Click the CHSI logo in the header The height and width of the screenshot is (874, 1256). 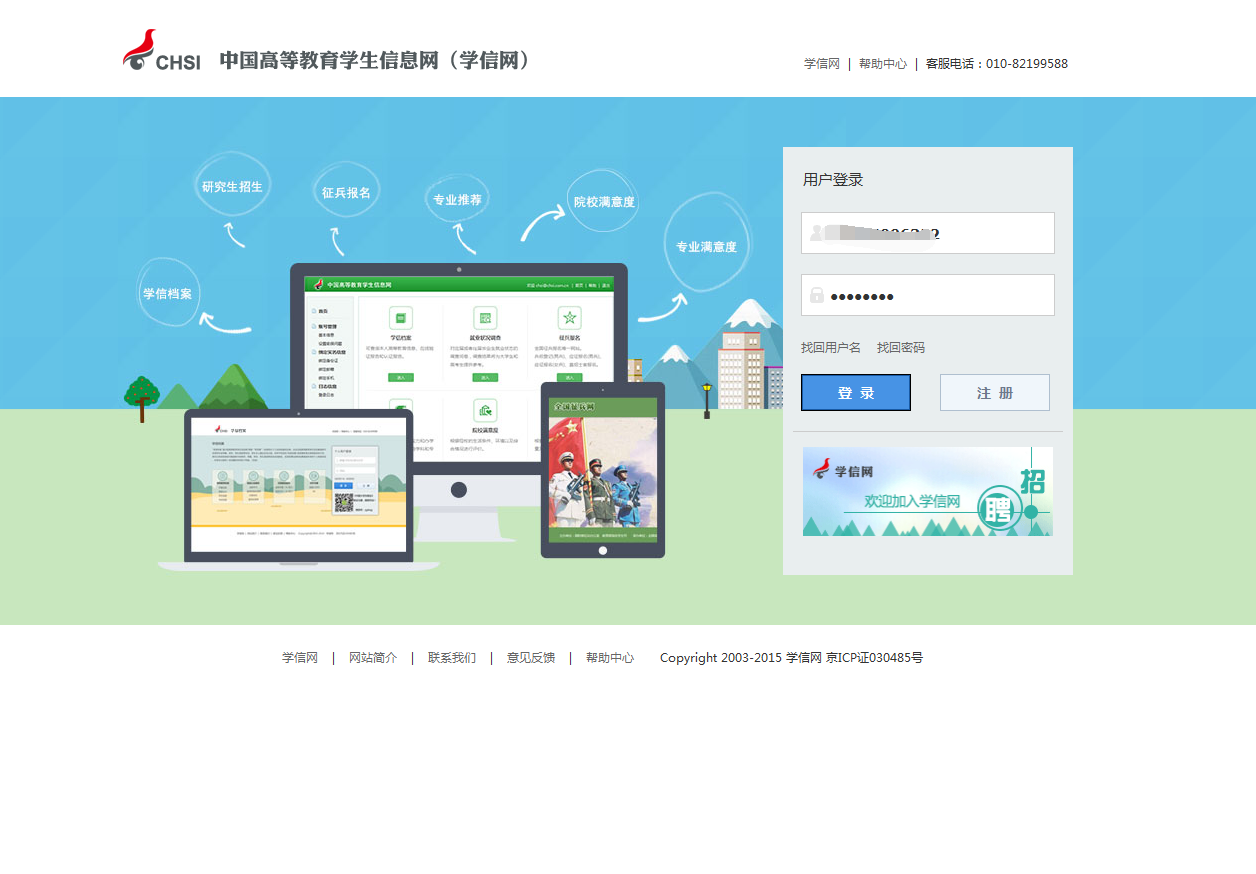click(x=161, y=51)
